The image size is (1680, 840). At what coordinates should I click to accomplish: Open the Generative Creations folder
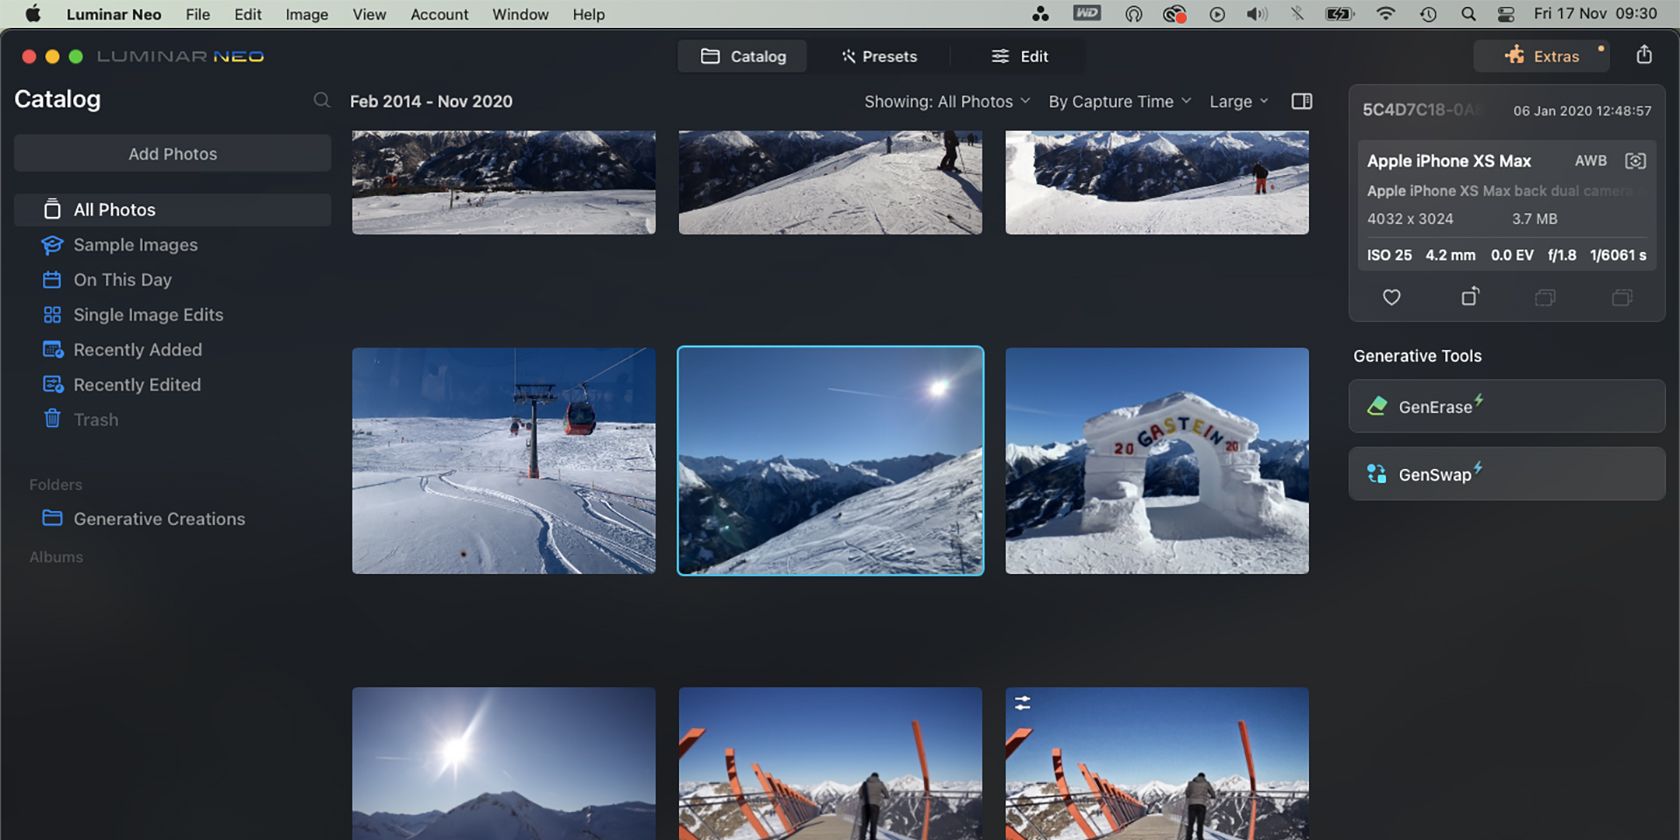click(158, 519)
